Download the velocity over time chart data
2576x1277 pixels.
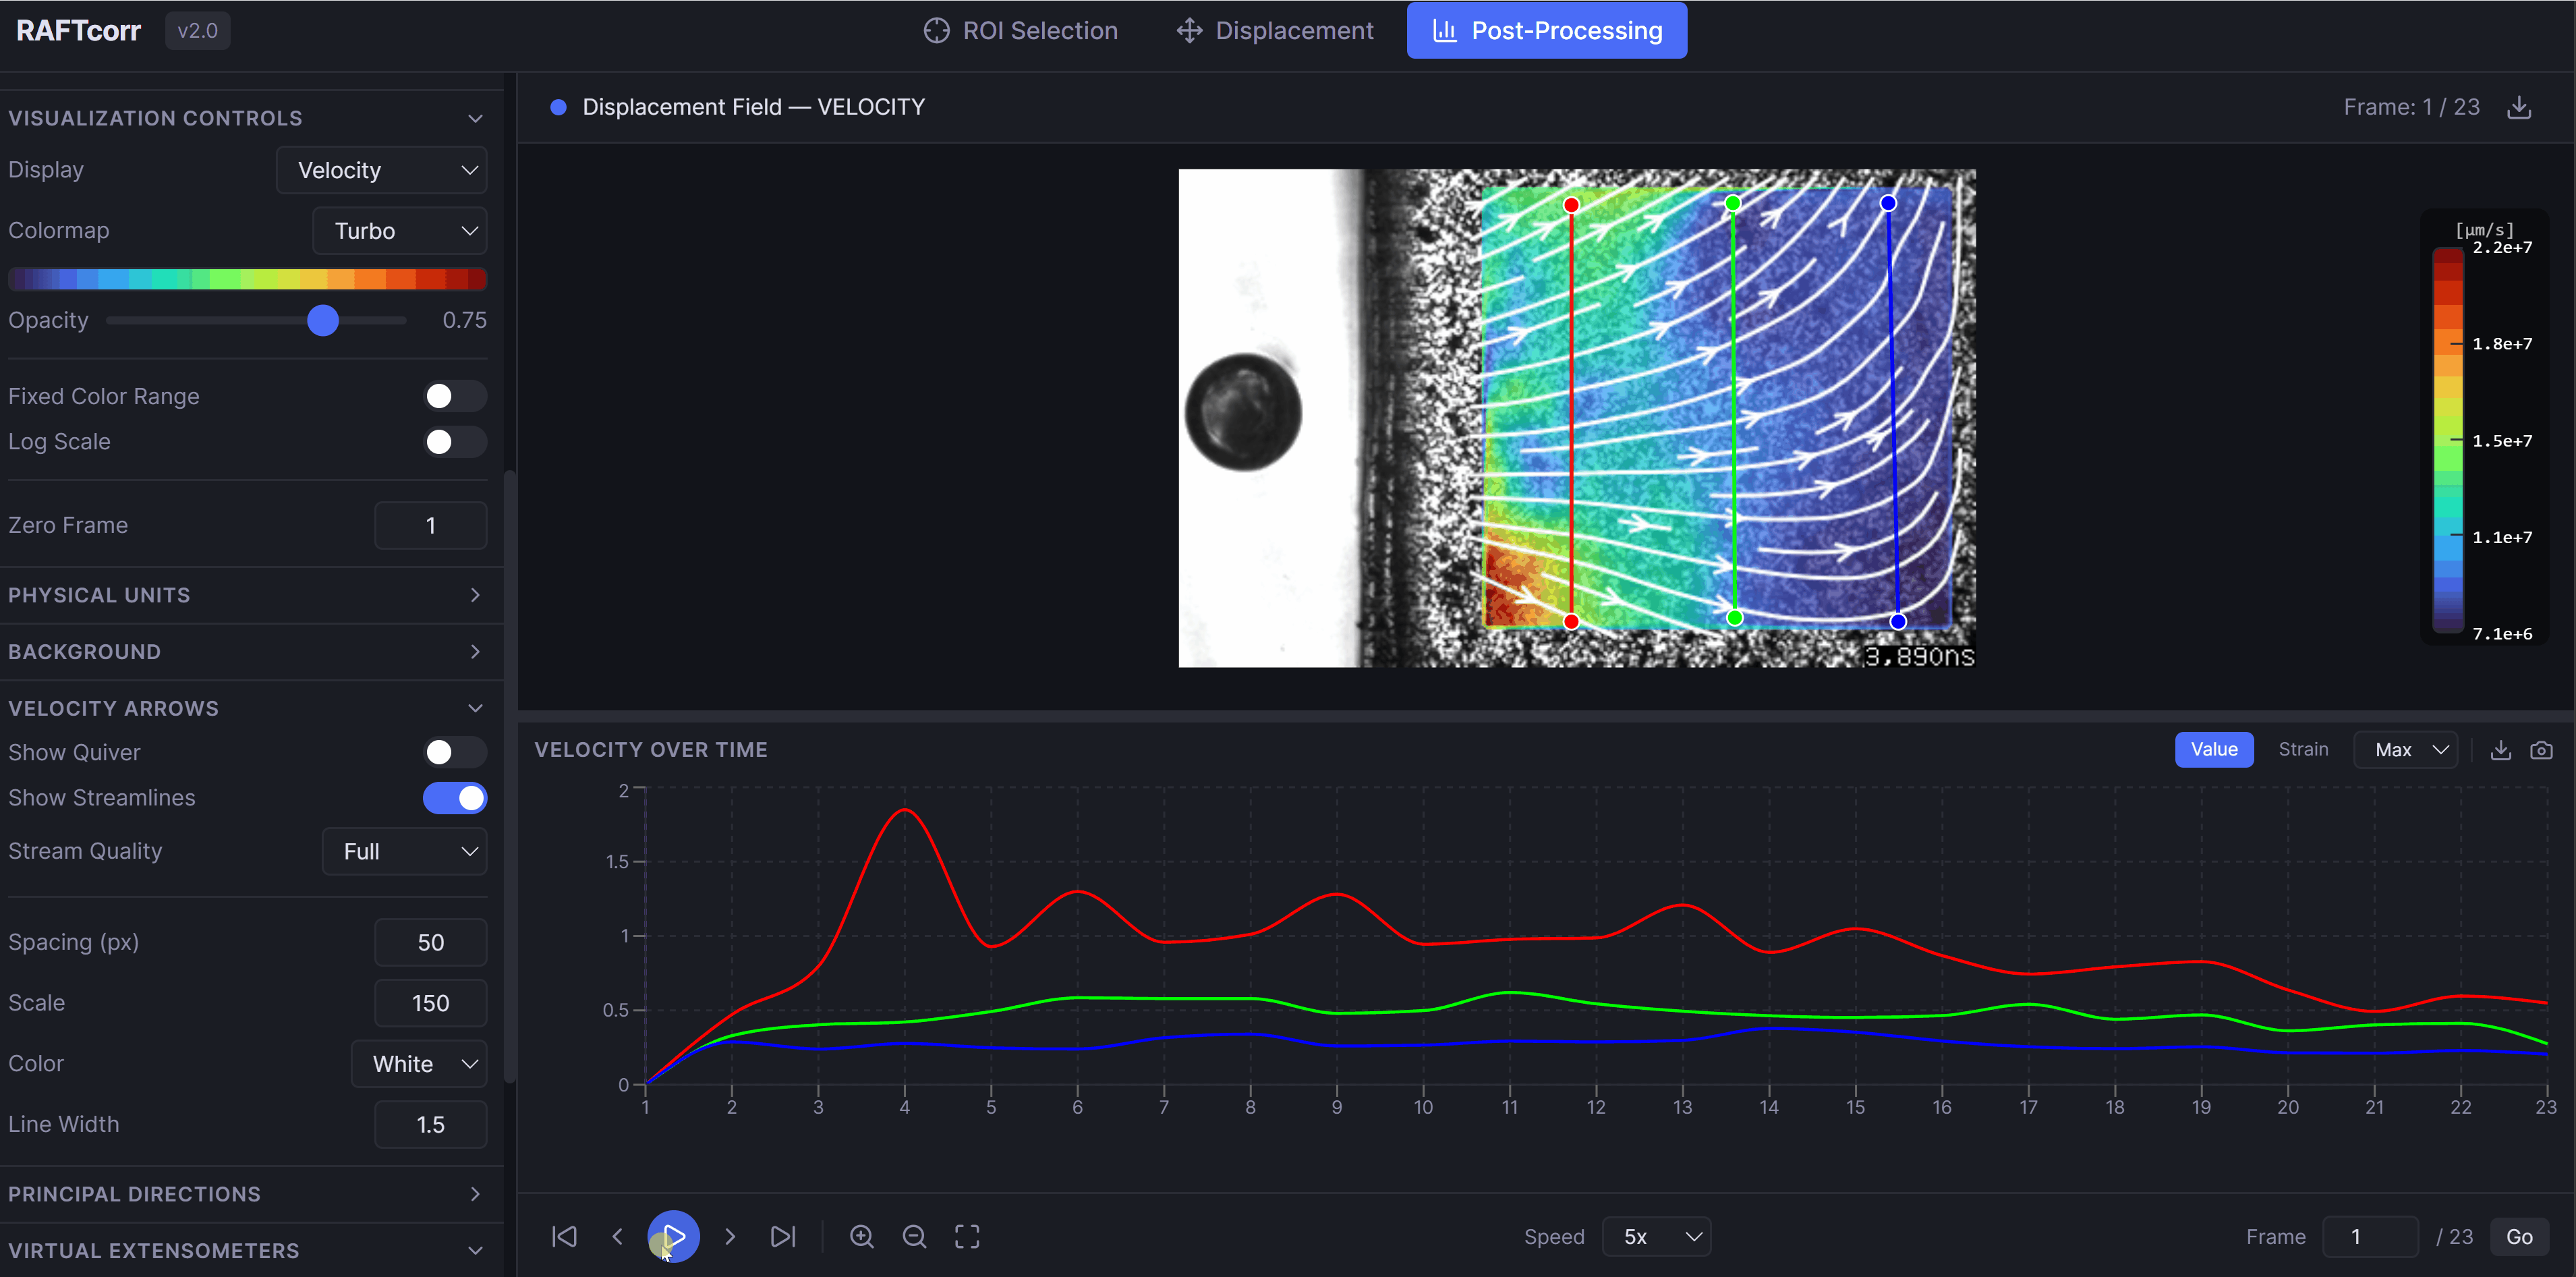coord(2500,750)
